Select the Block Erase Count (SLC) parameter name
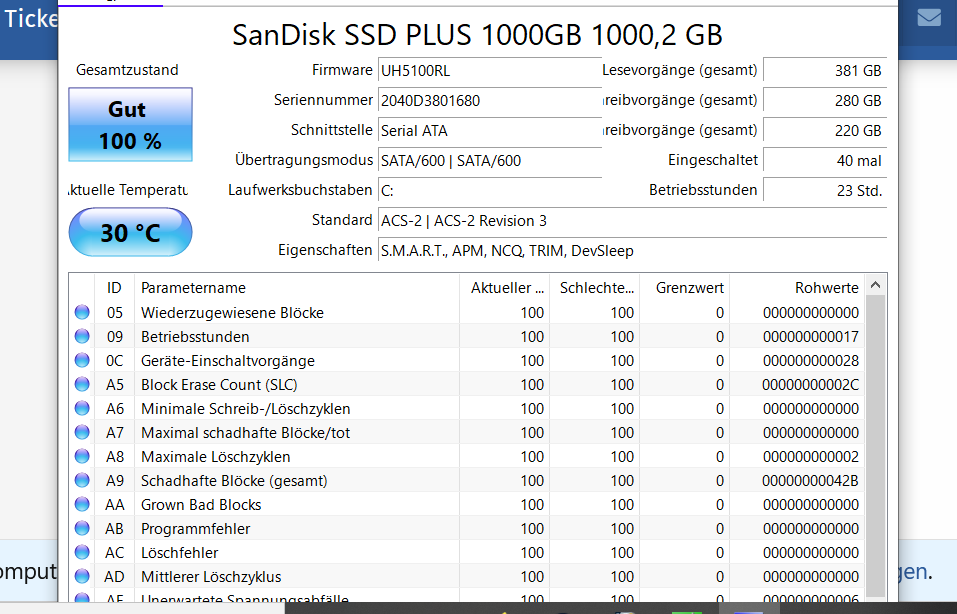 [x=219, y=385]
